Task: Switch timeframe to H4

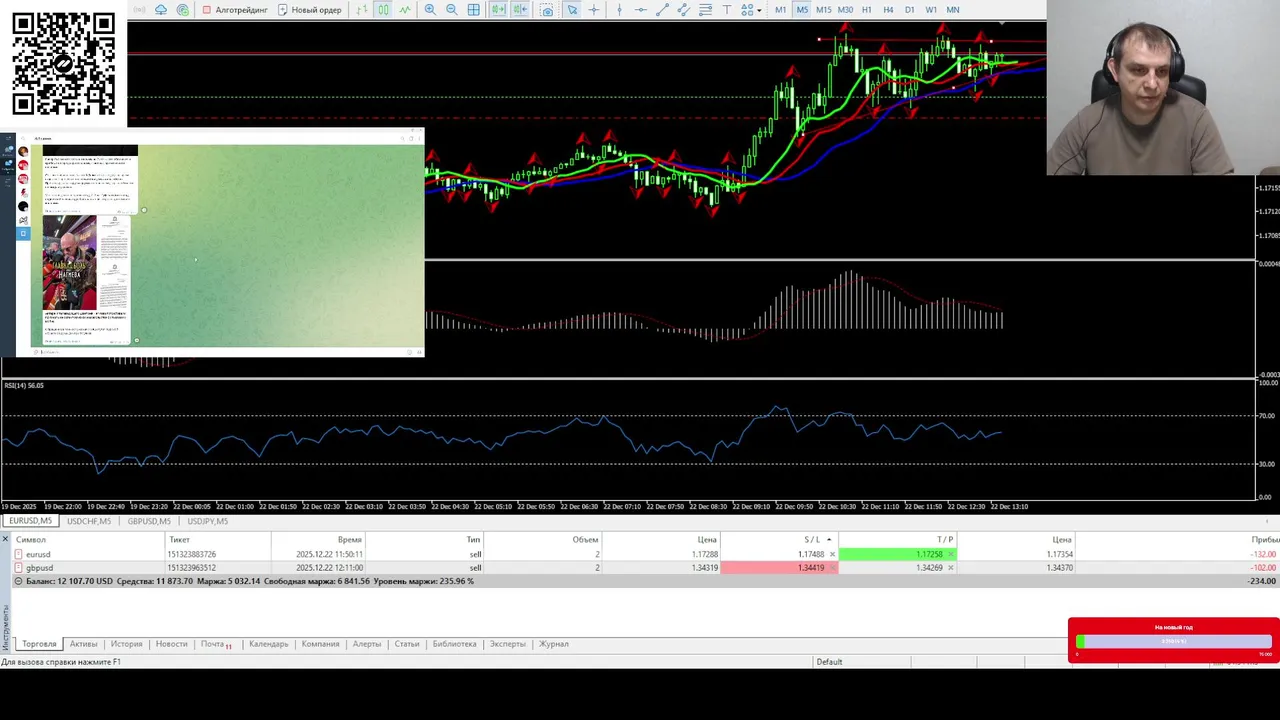Action: coord(888,9)
